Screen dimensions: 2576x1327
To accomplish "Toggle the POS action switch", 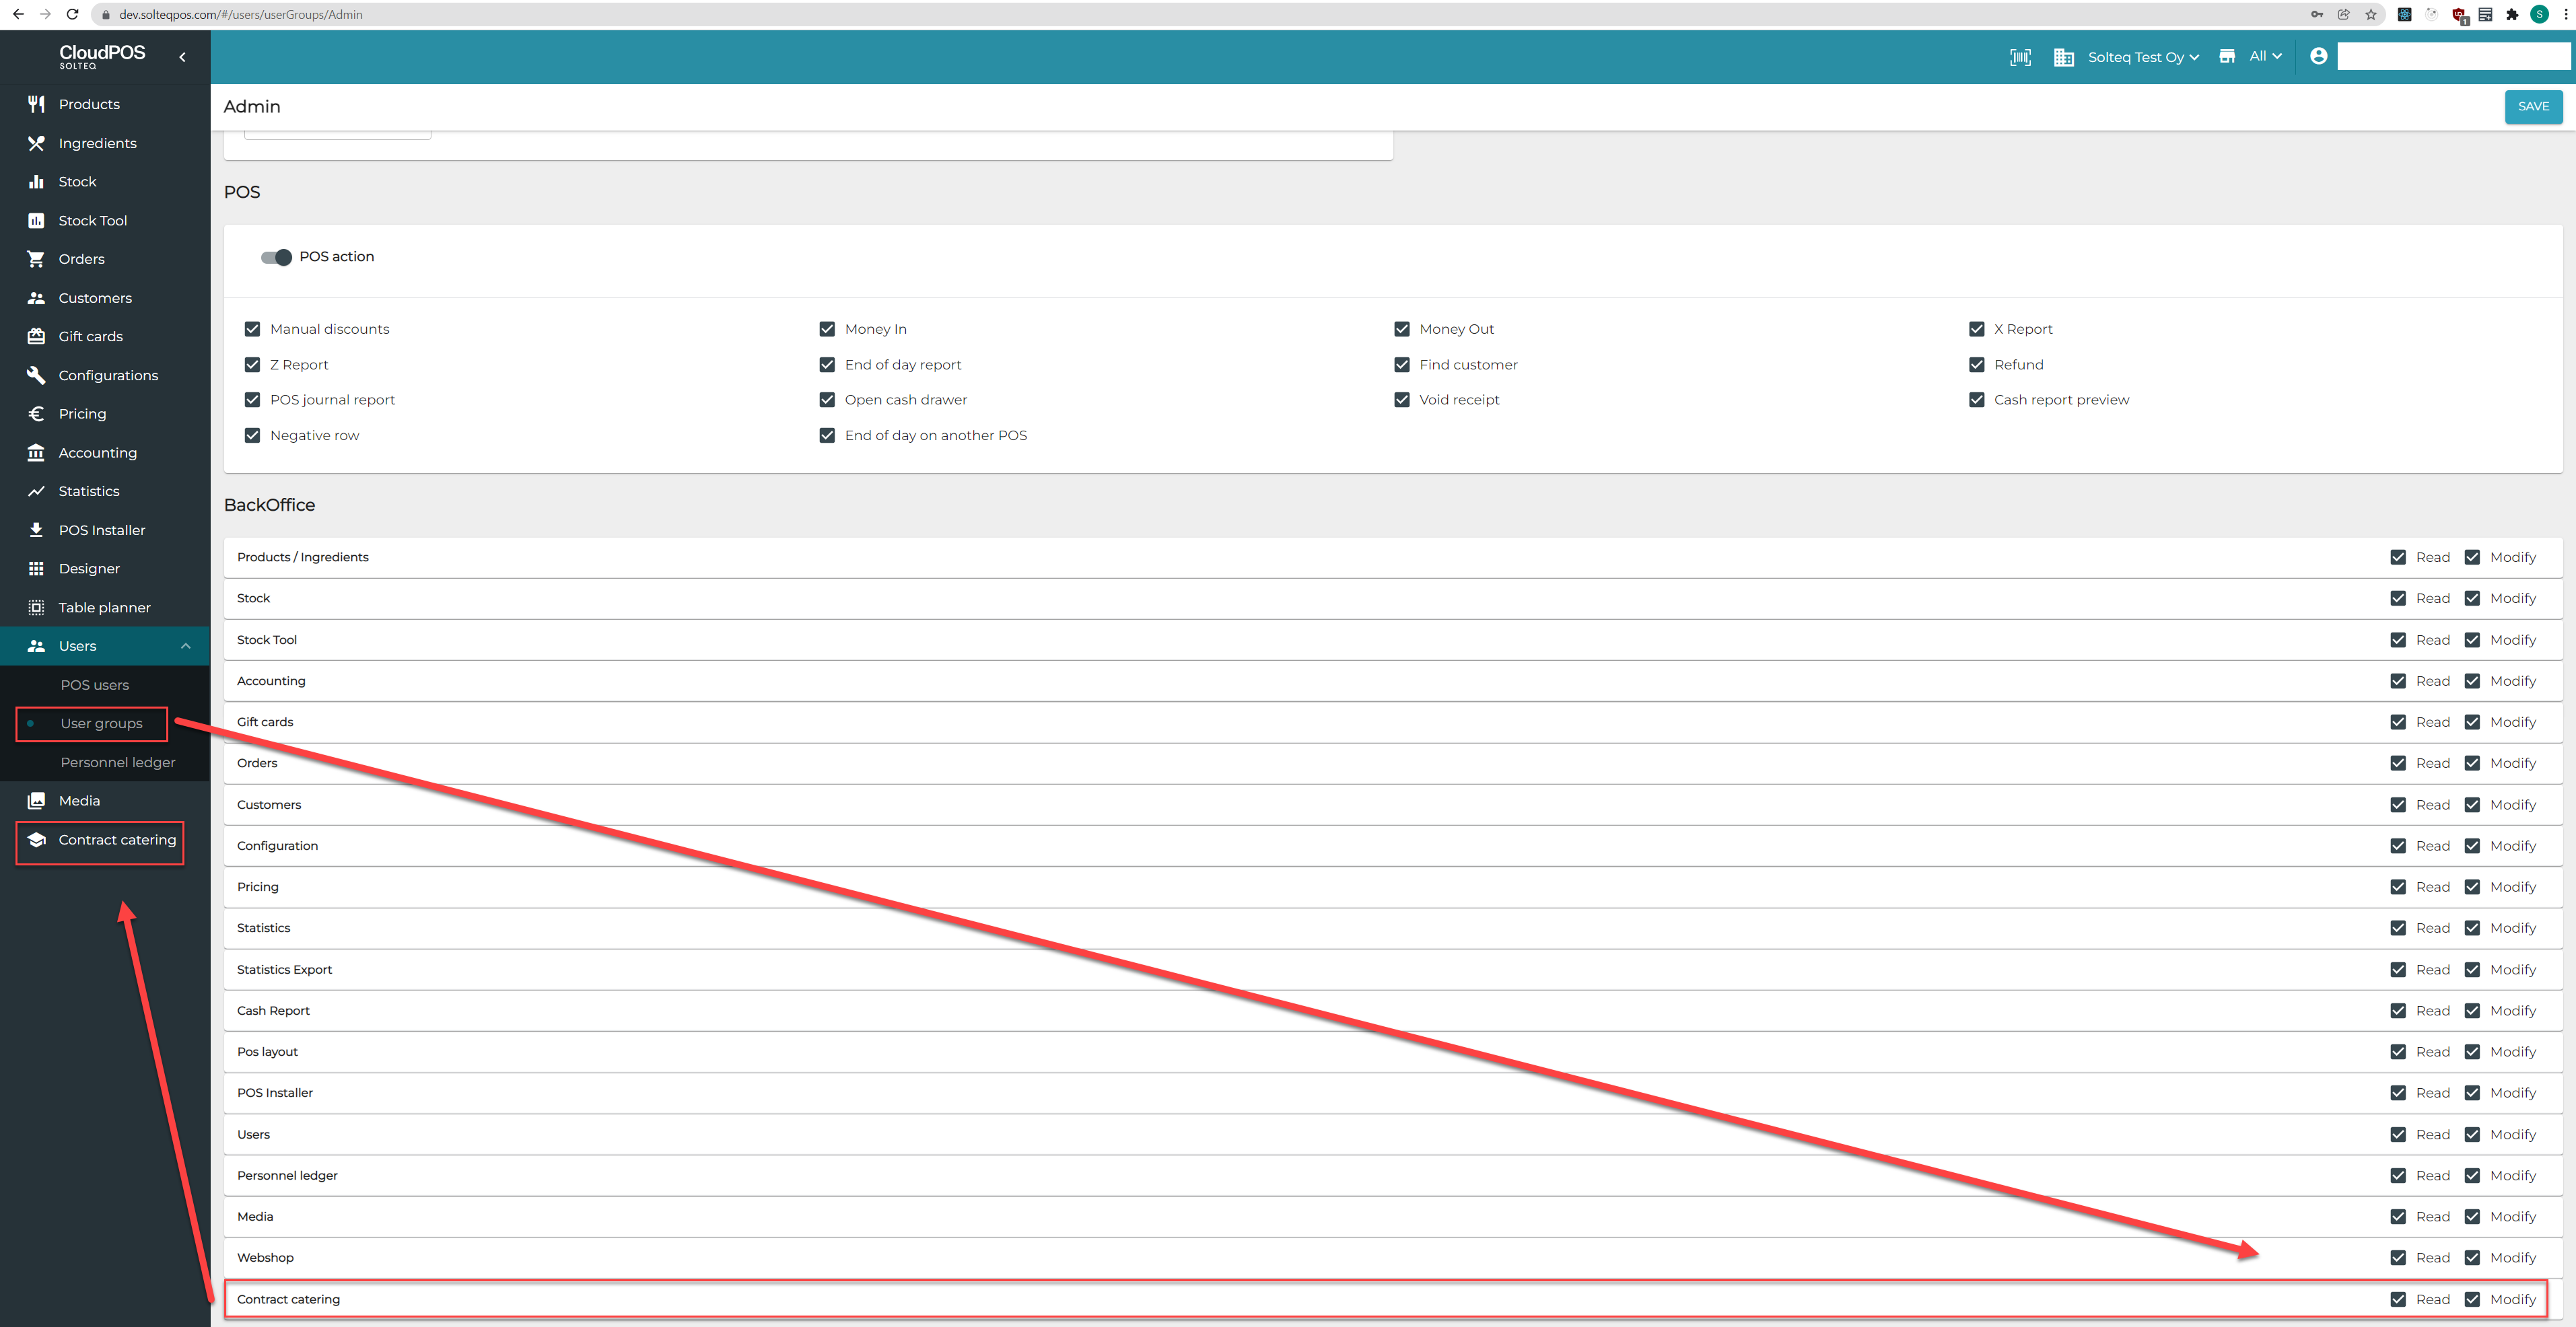I will click(276, 257).
